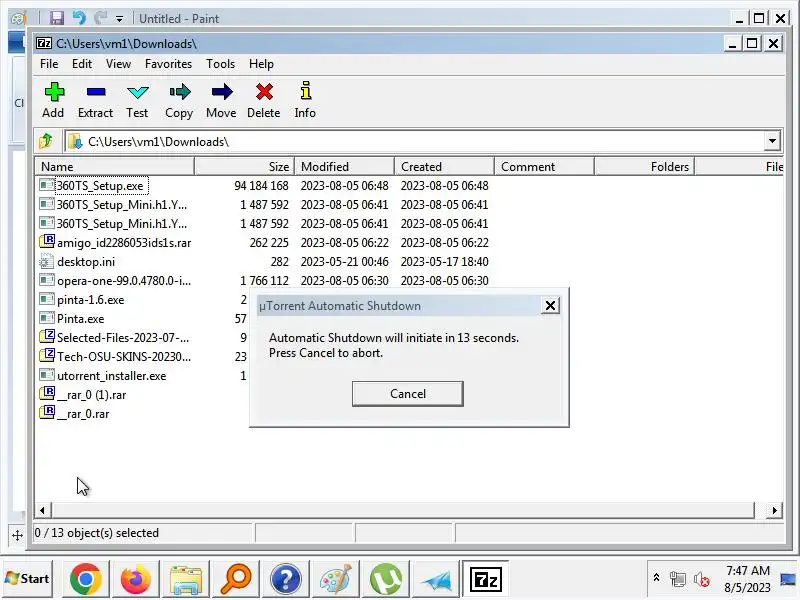Click the desktop.ini gear file icon
This screenshot has width=800, height=600.
47,262
